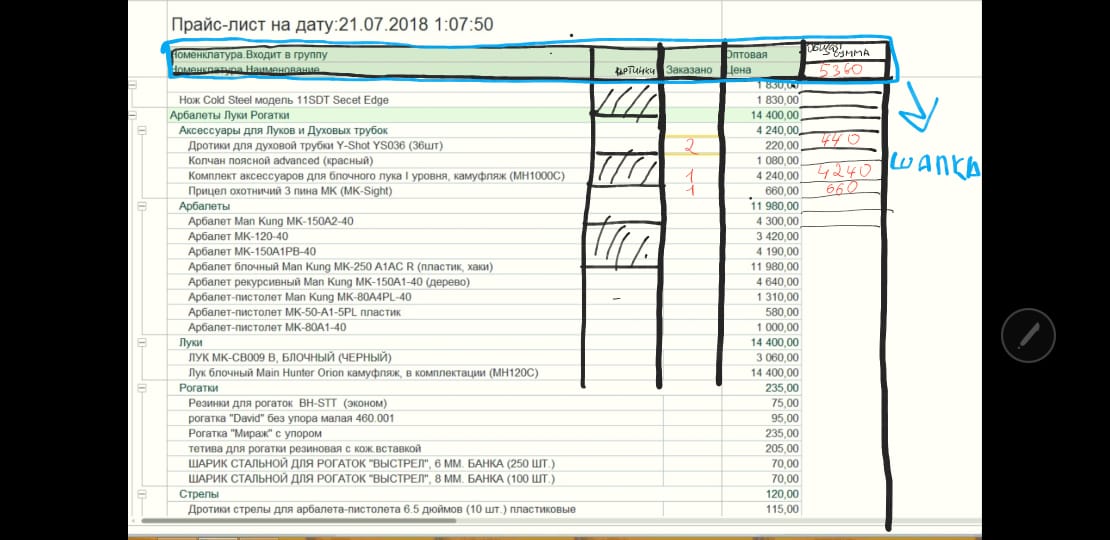Click the Прайс-лист на дату title

pos(331,24)
